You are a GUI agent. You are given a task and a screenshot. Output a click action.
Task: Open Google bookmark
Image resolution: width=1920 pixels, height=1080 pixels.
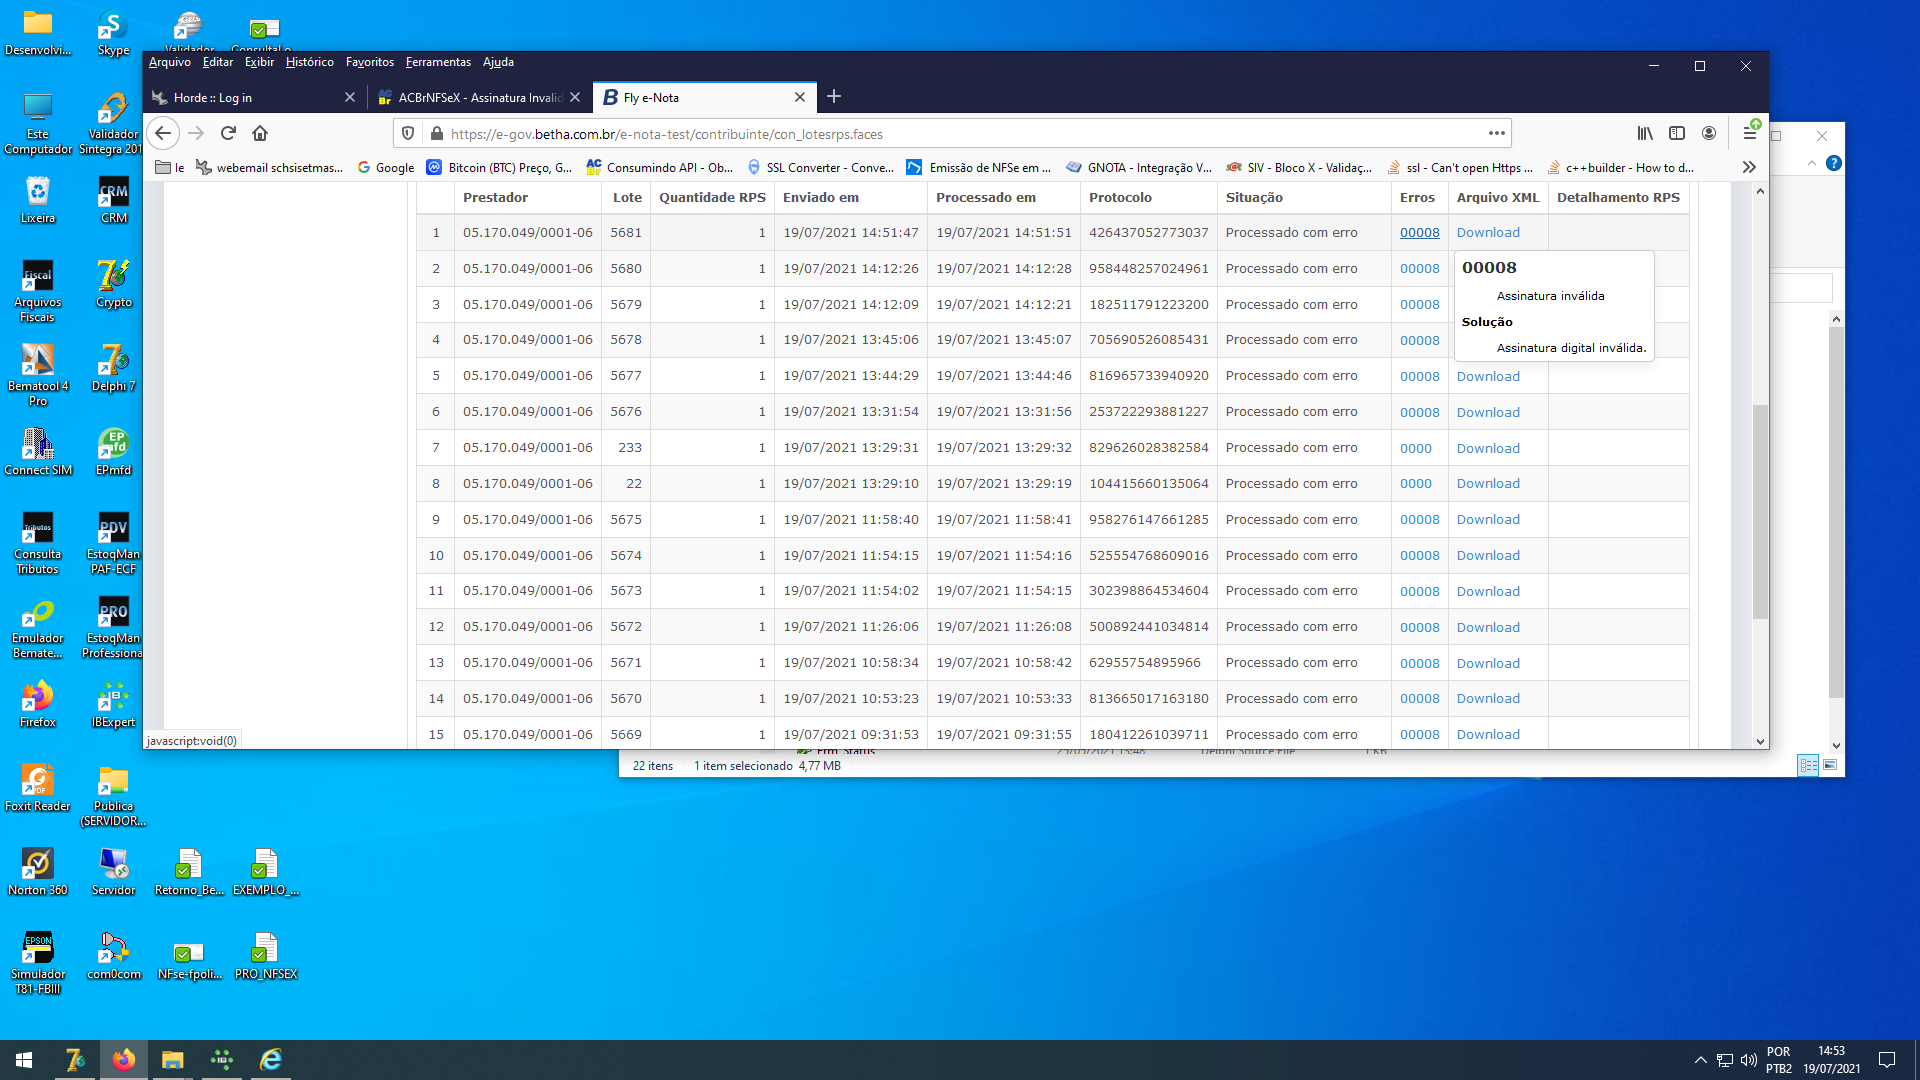click(385, 167)
